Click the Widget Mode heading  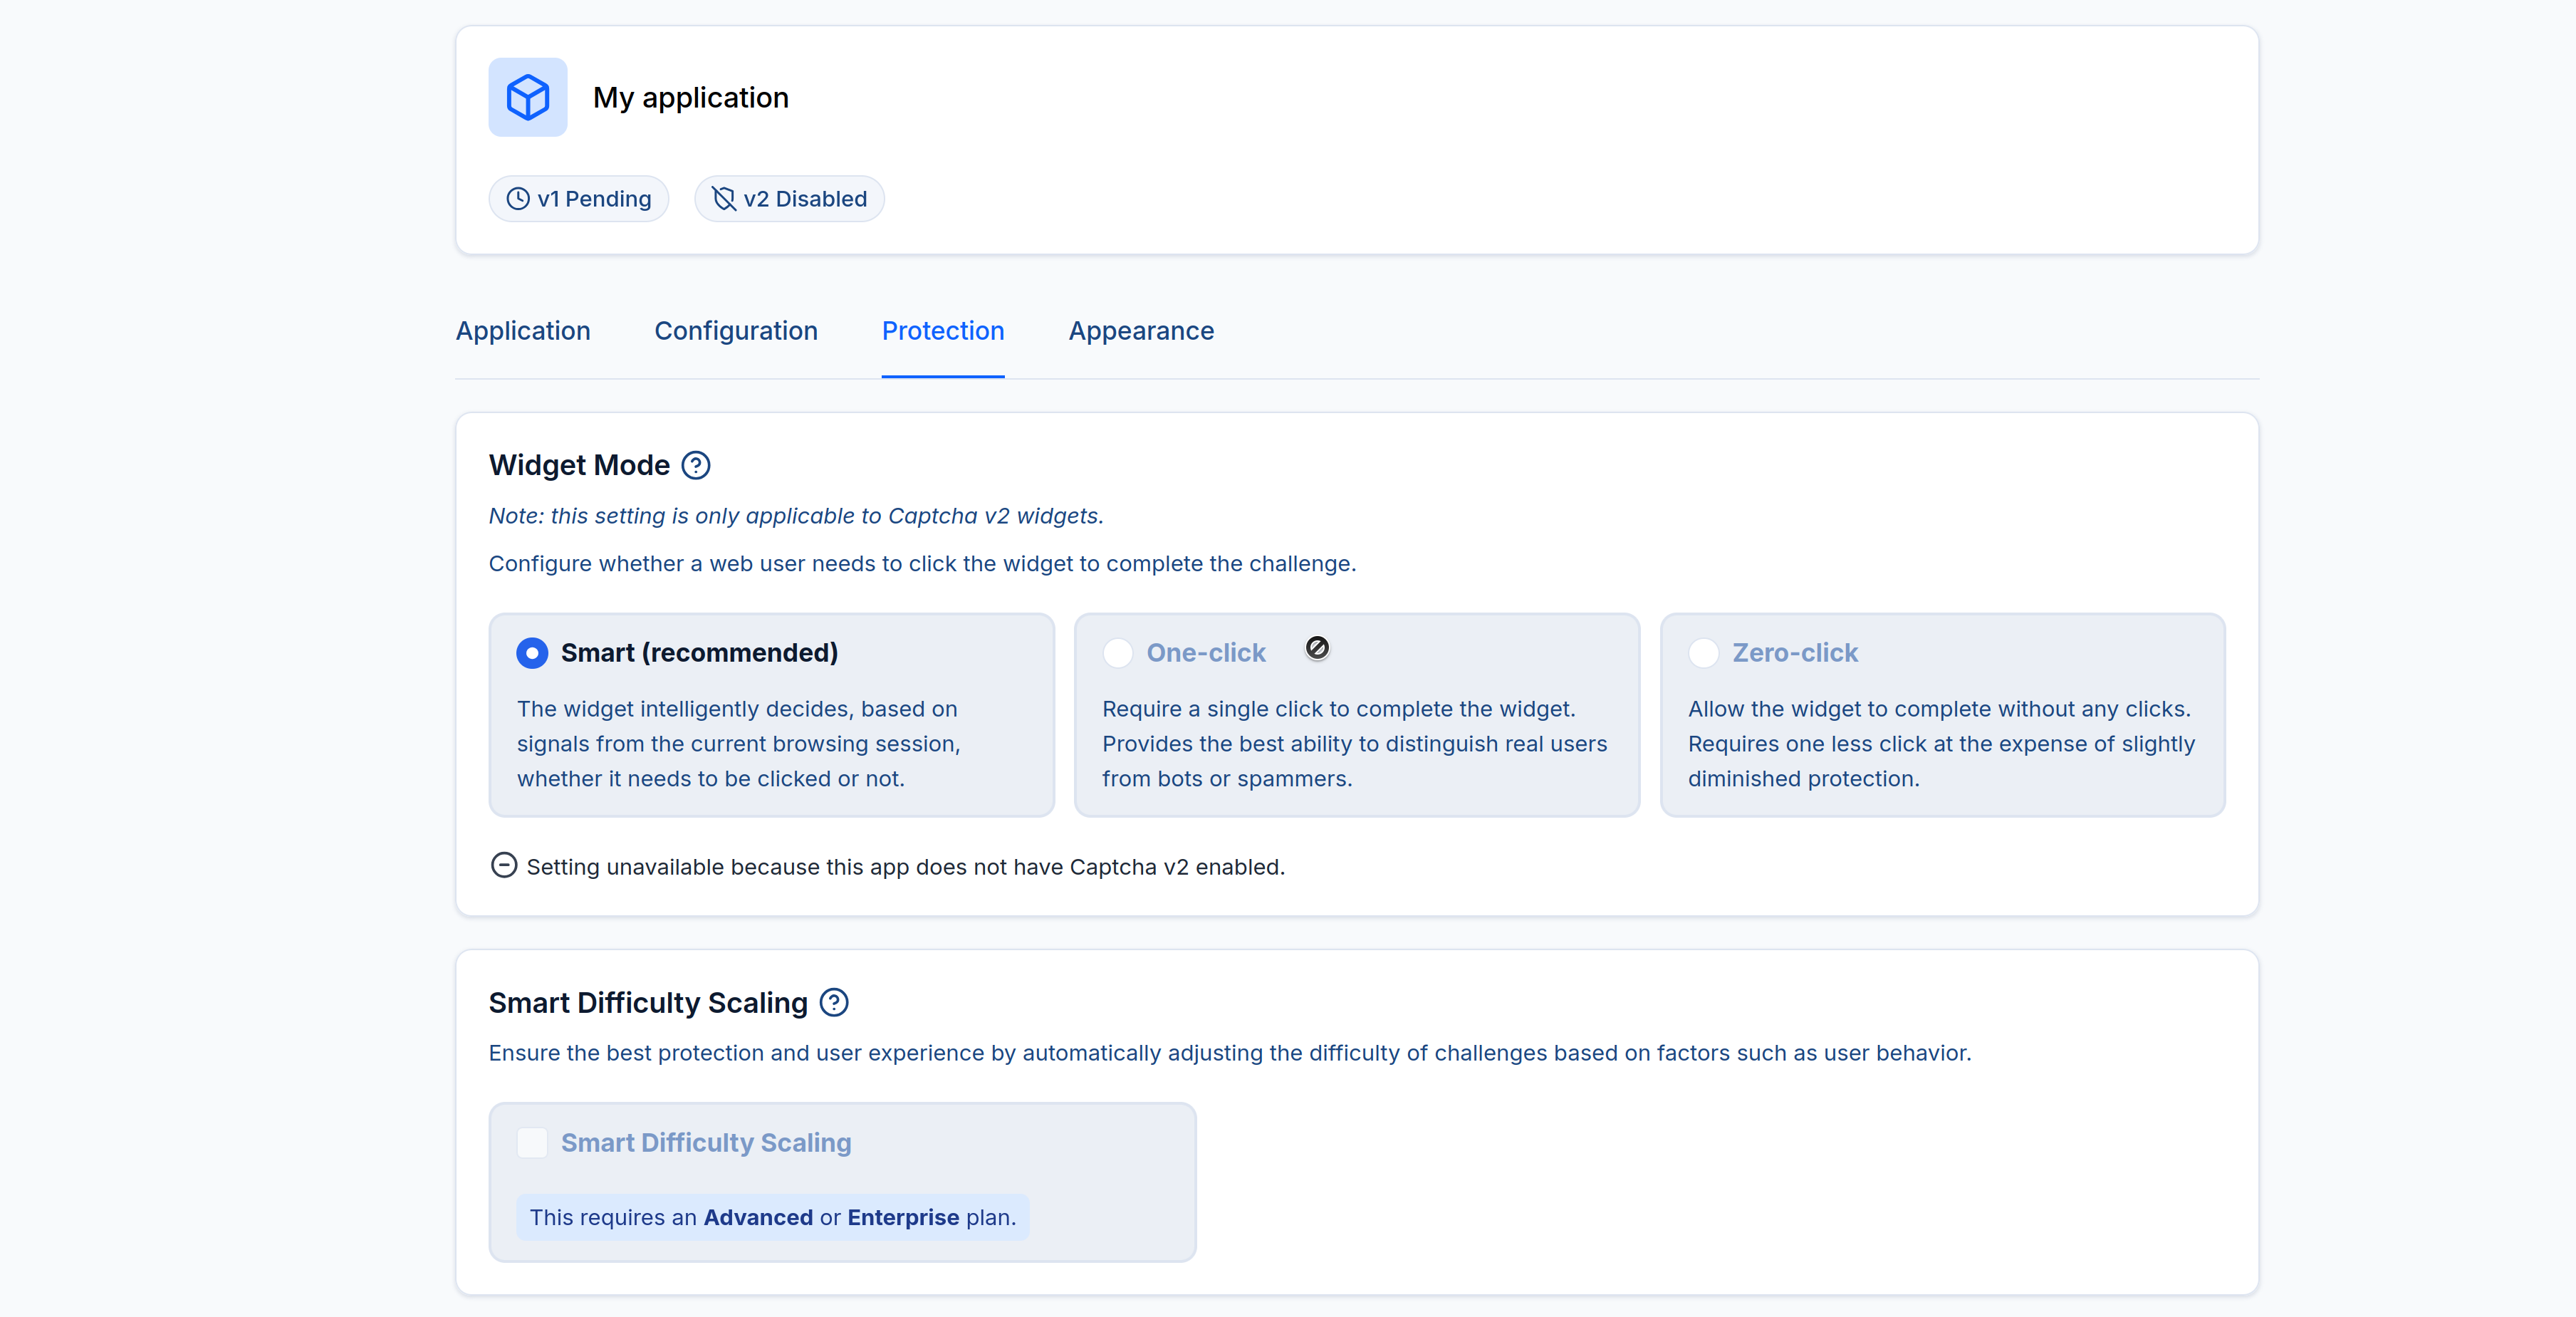[x=579, y=466]
